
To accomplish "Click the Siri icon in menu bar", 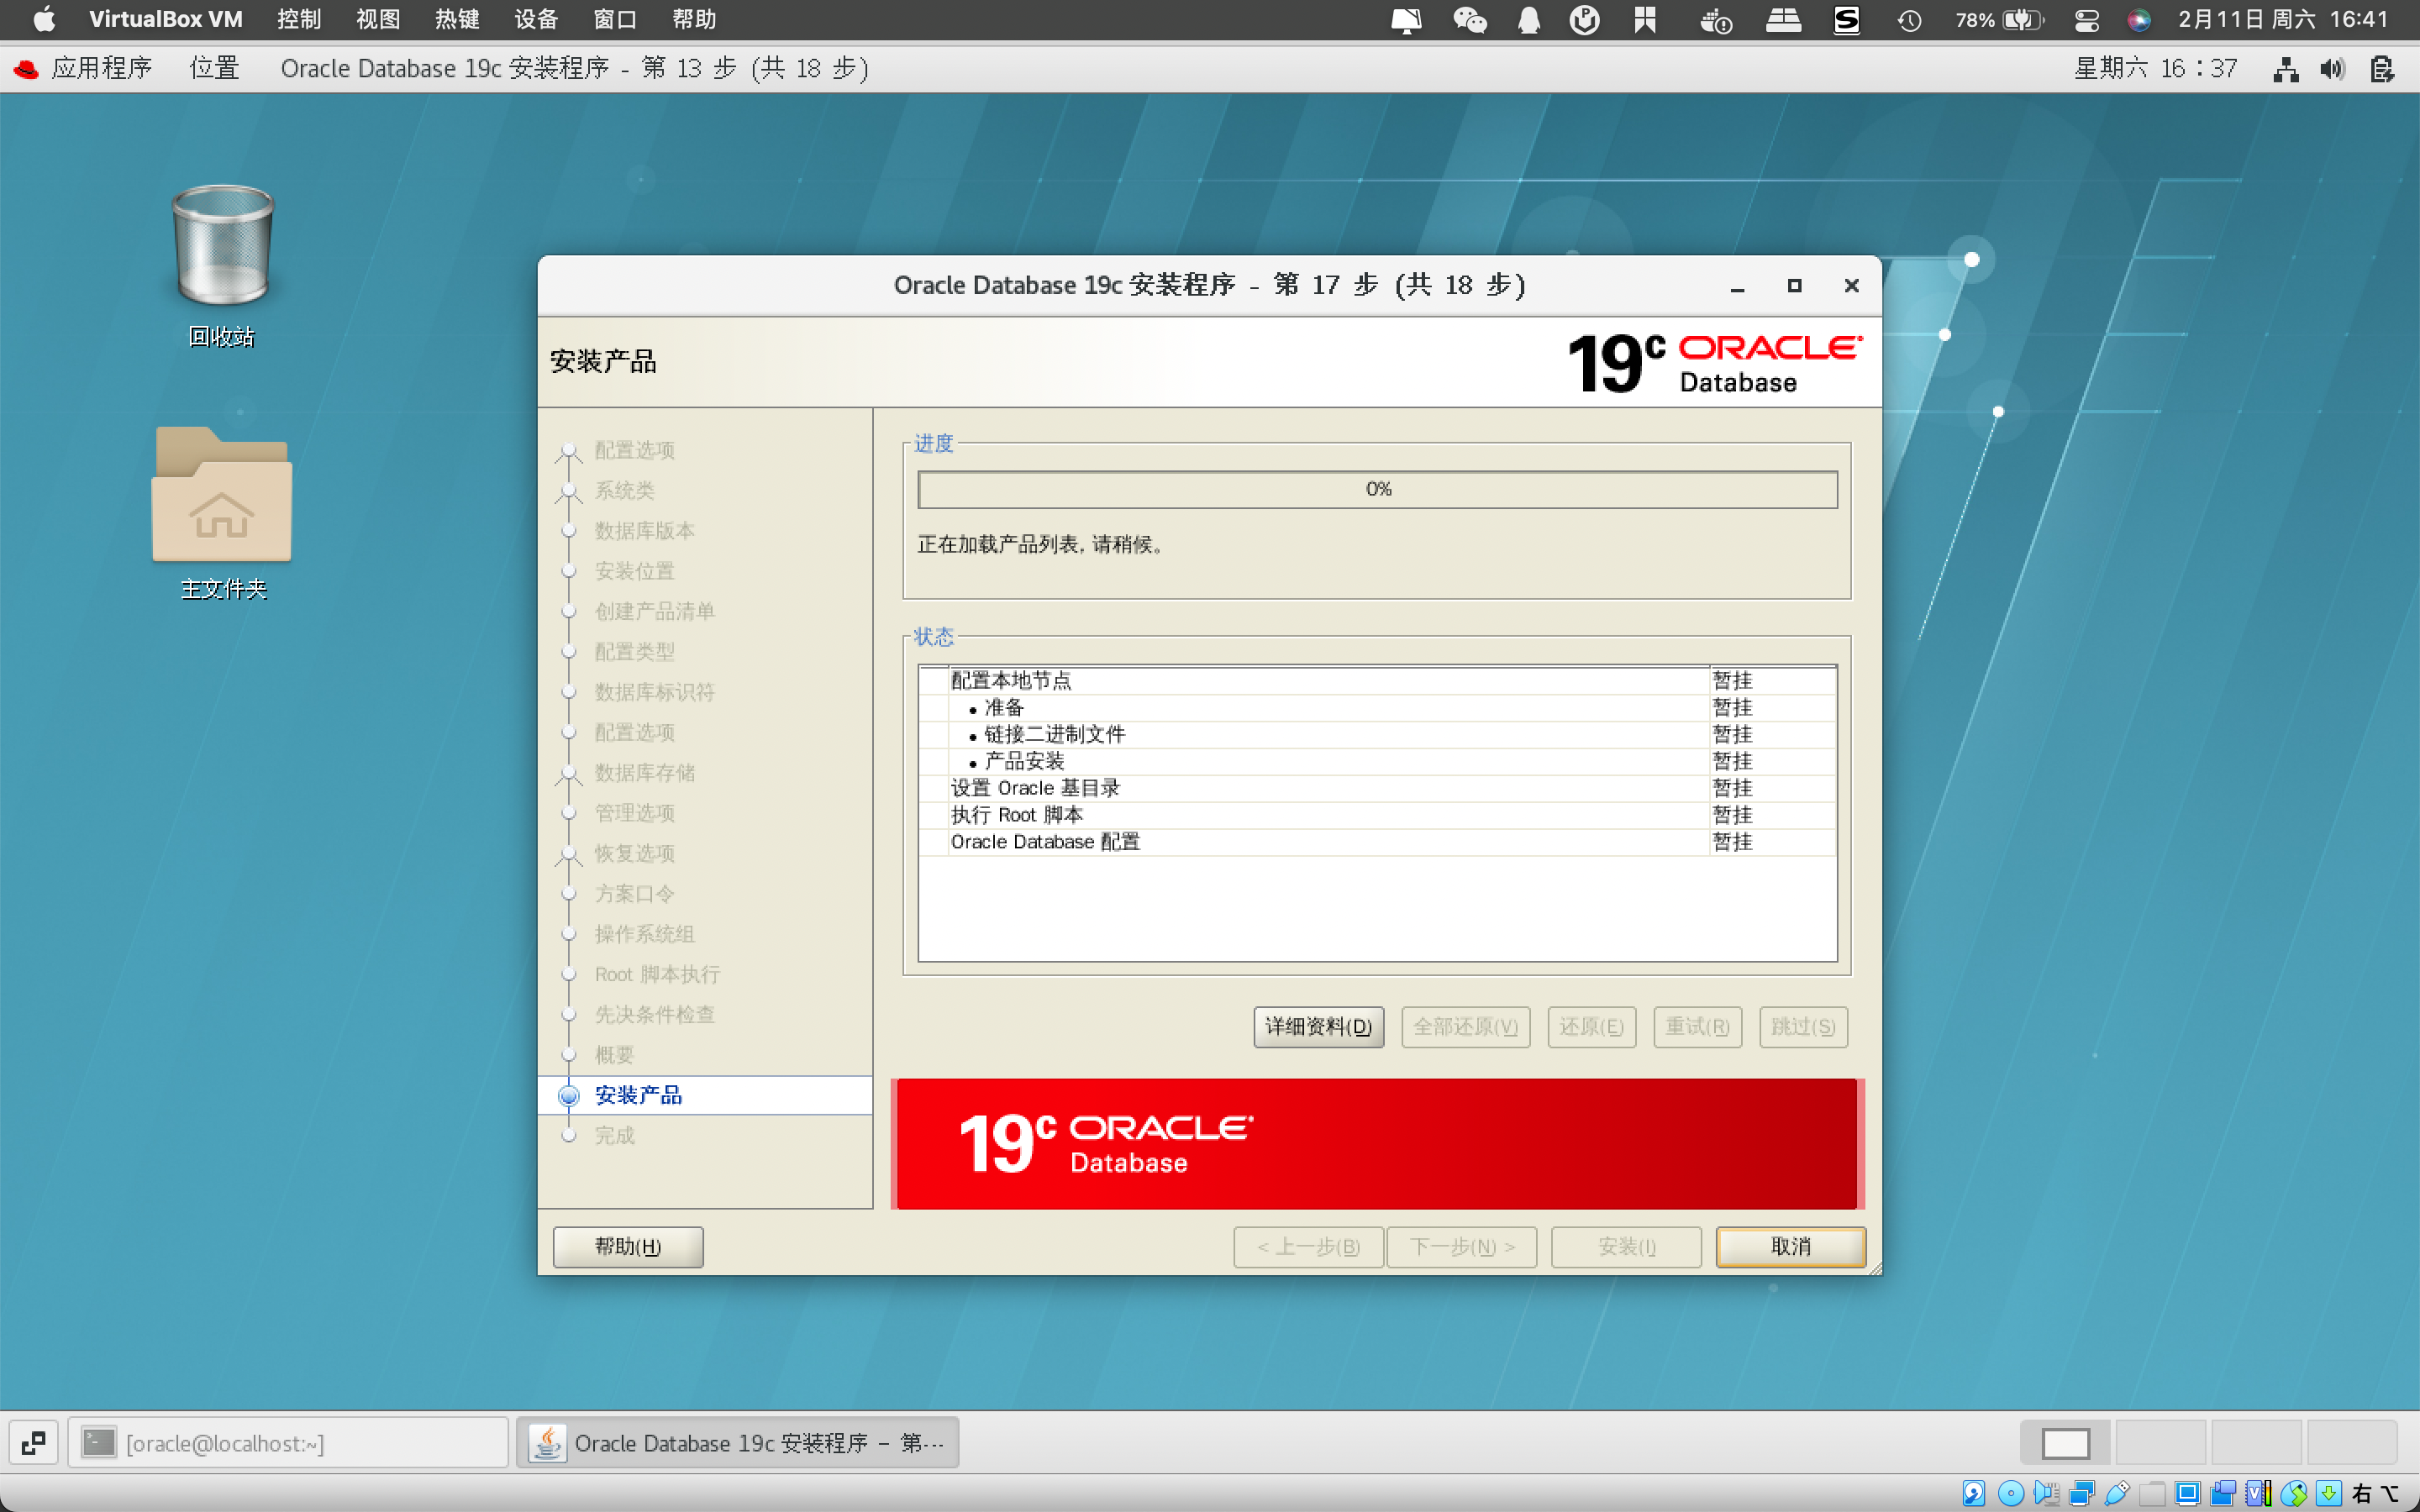I will click(x=2139, y=20).
